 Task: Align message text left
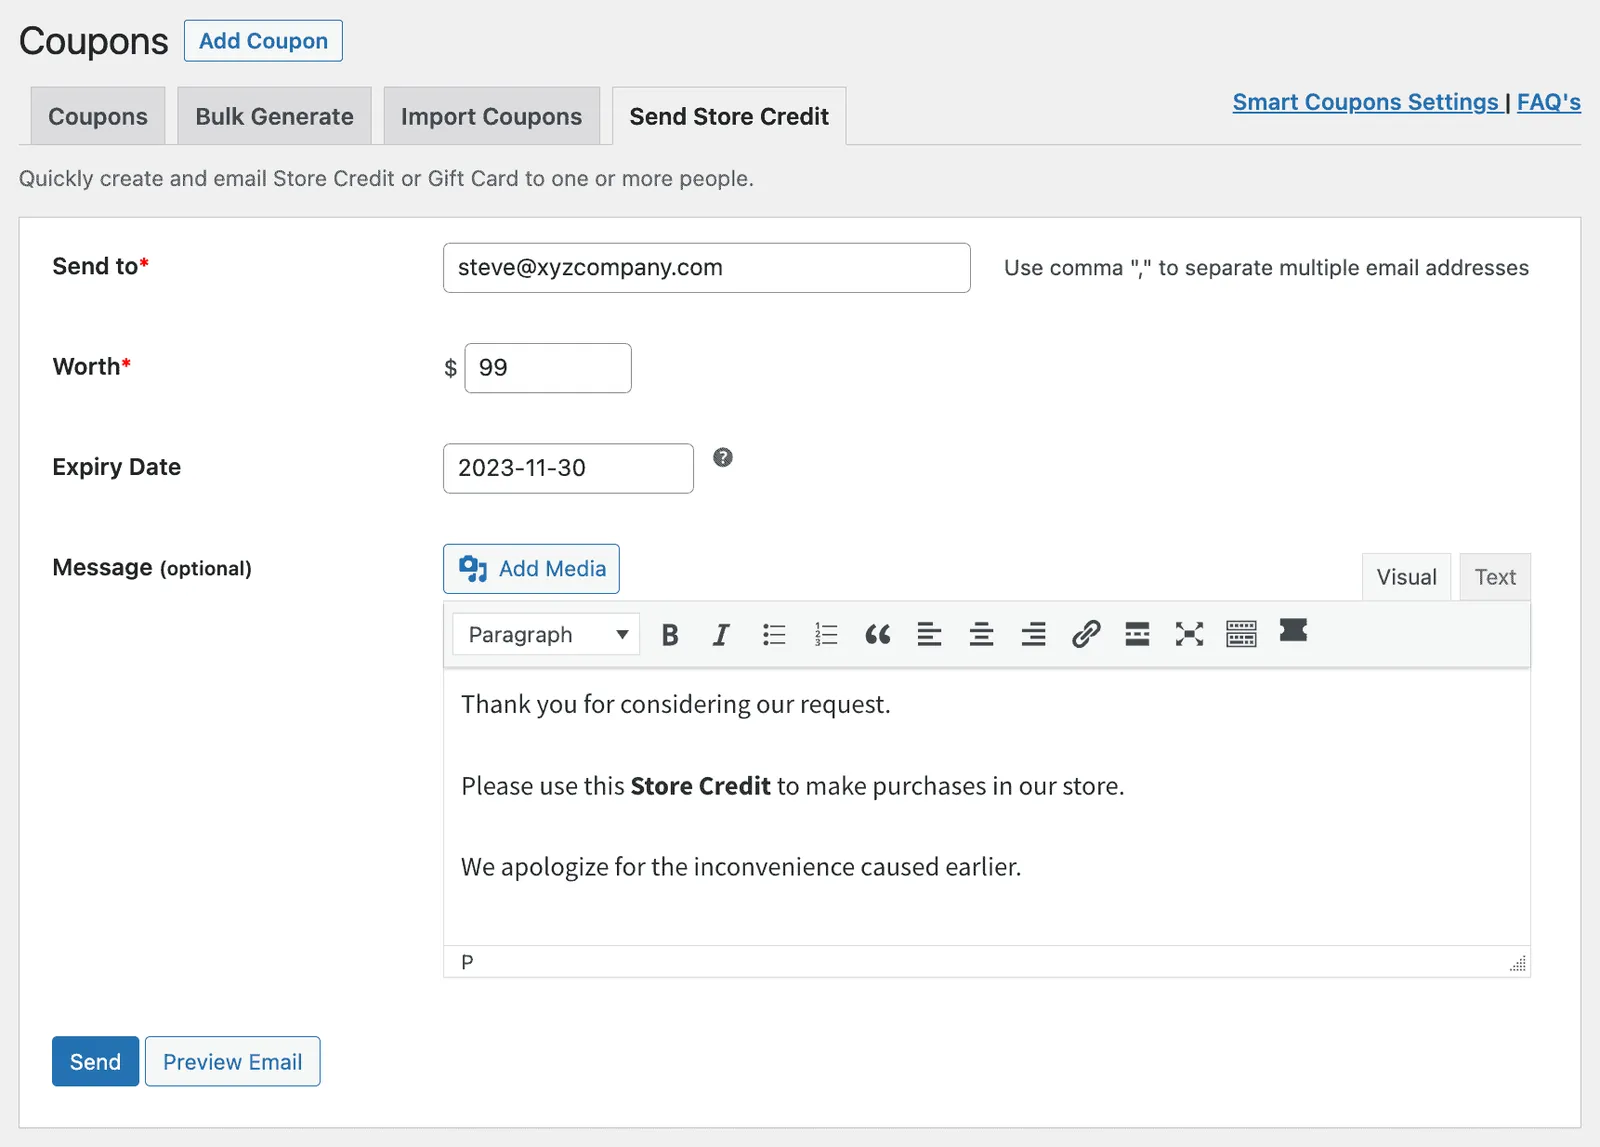pyautogui.click(x=930, y=635)
